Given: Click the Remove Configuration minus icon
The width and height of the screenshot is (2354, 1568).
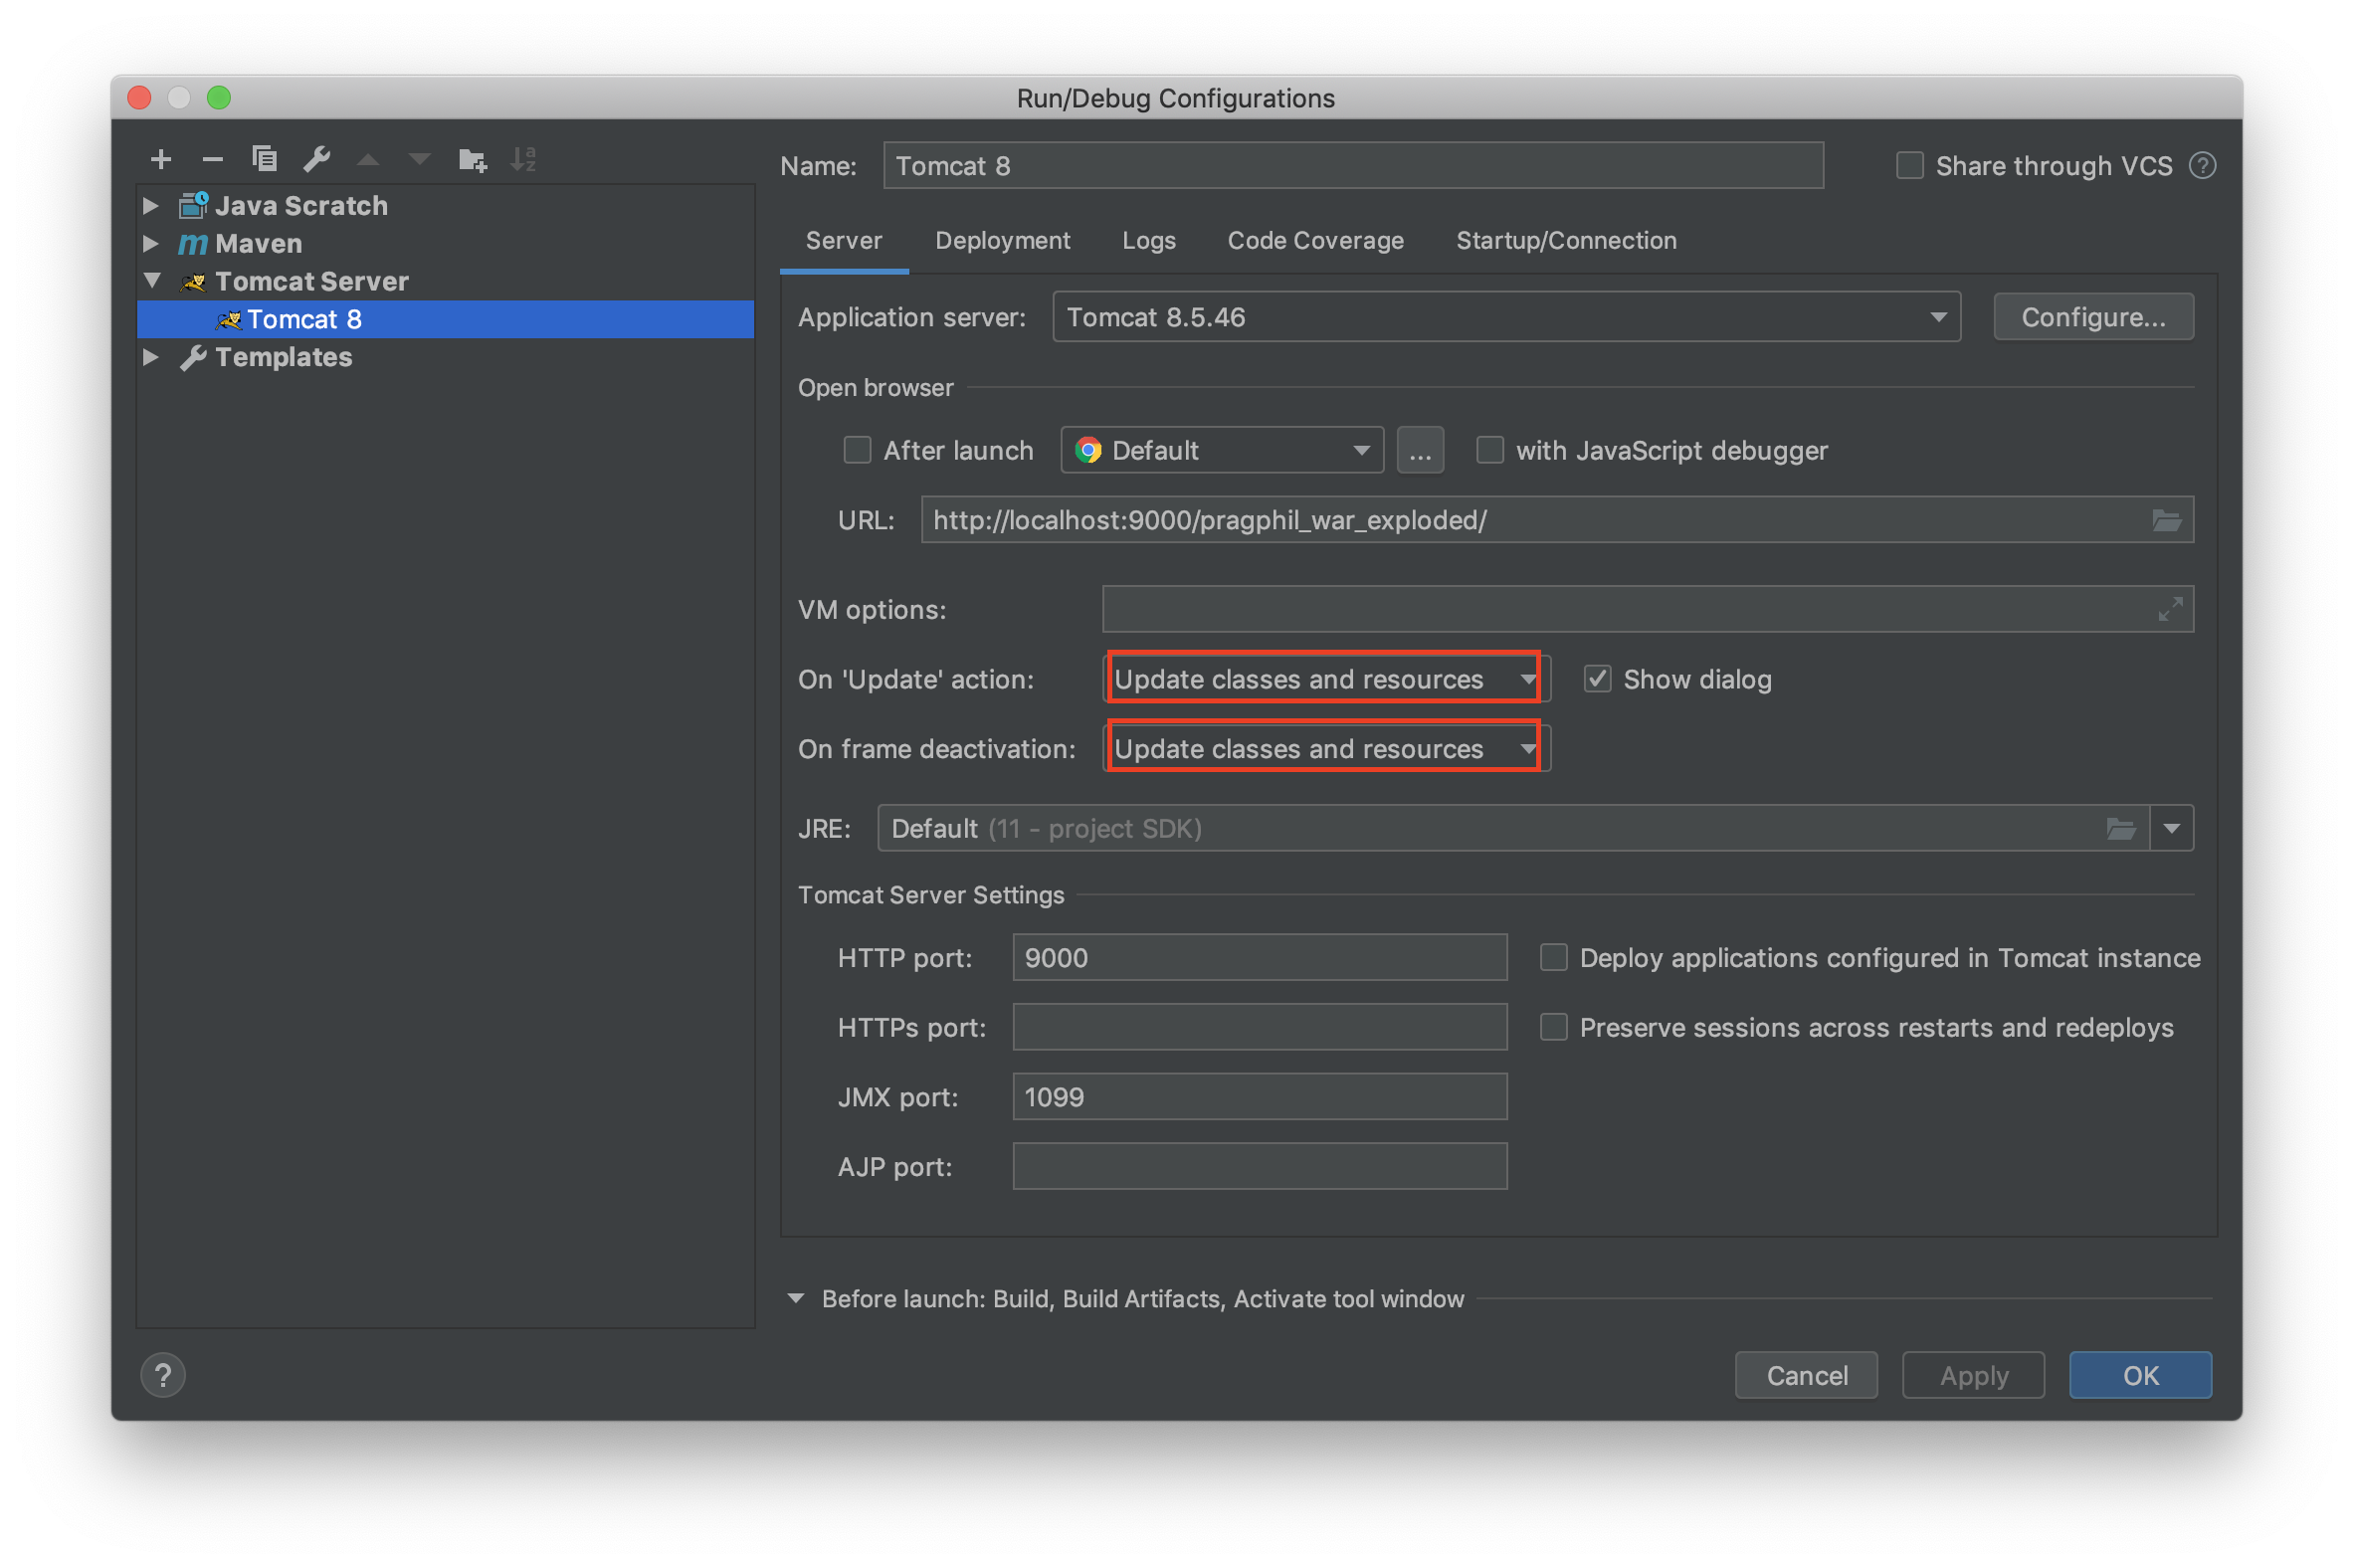Looking at the screenshot, I should point(212,159).
